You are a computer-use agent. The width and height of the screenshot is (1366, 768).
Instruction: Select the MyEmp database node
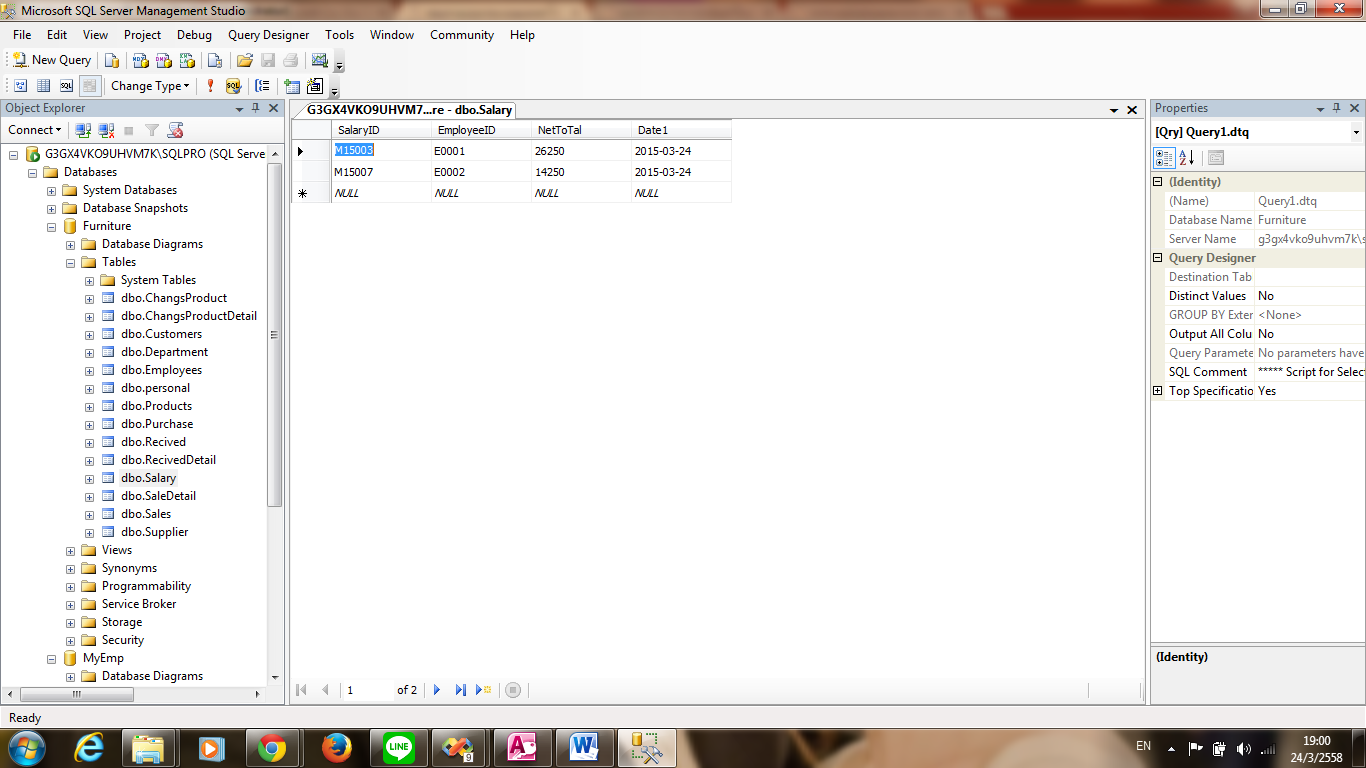tap(103, 658)
